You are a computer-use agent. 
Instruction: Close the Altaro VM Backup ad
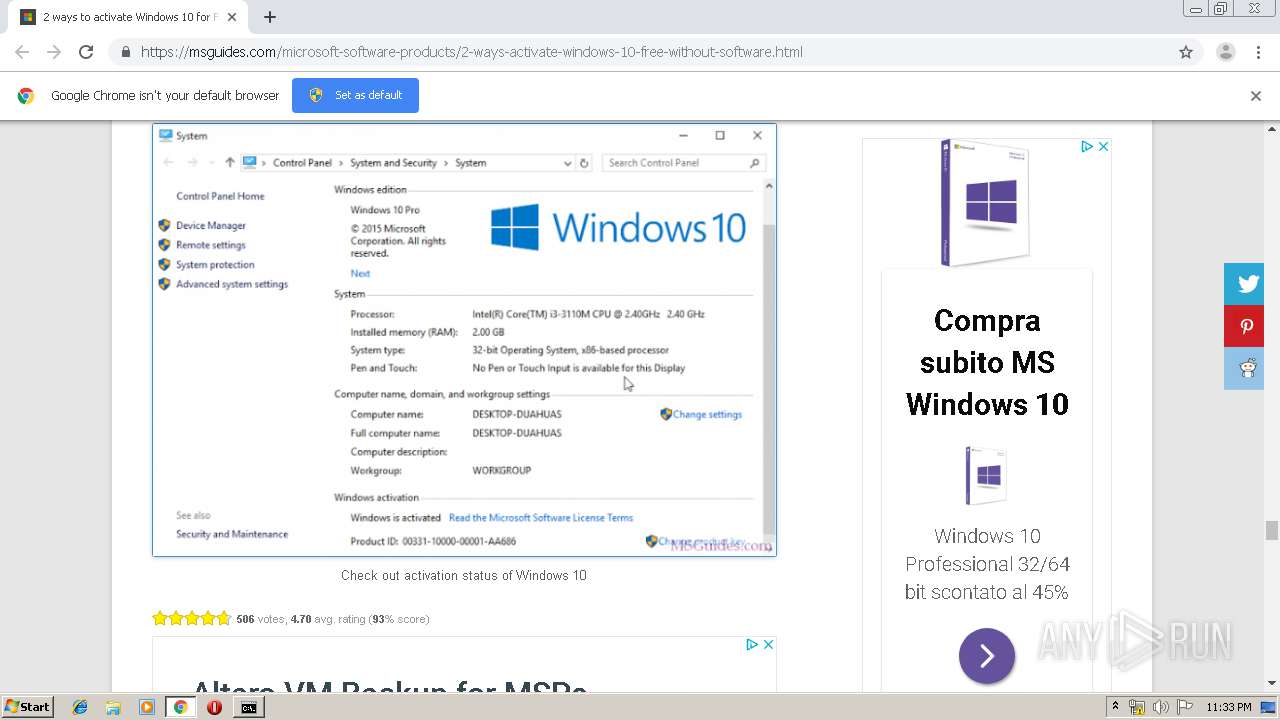click(x=768, y=644)
